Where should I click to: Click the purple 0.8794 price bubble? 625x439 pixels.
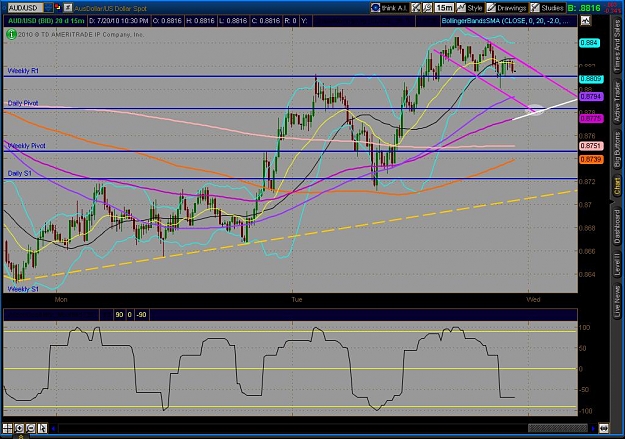tap(591, 96)
